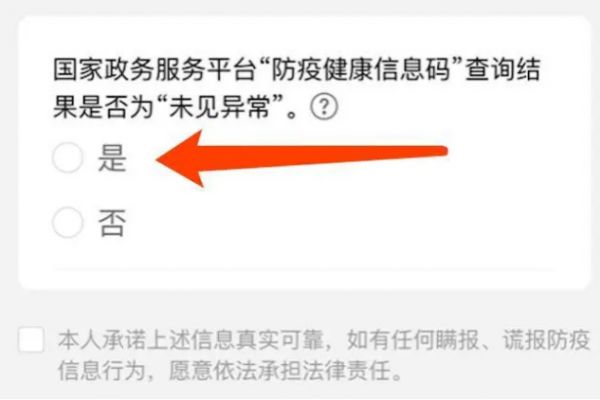Click the 查询结 text at line end
The image size is (600, 400).
point(503,70)
